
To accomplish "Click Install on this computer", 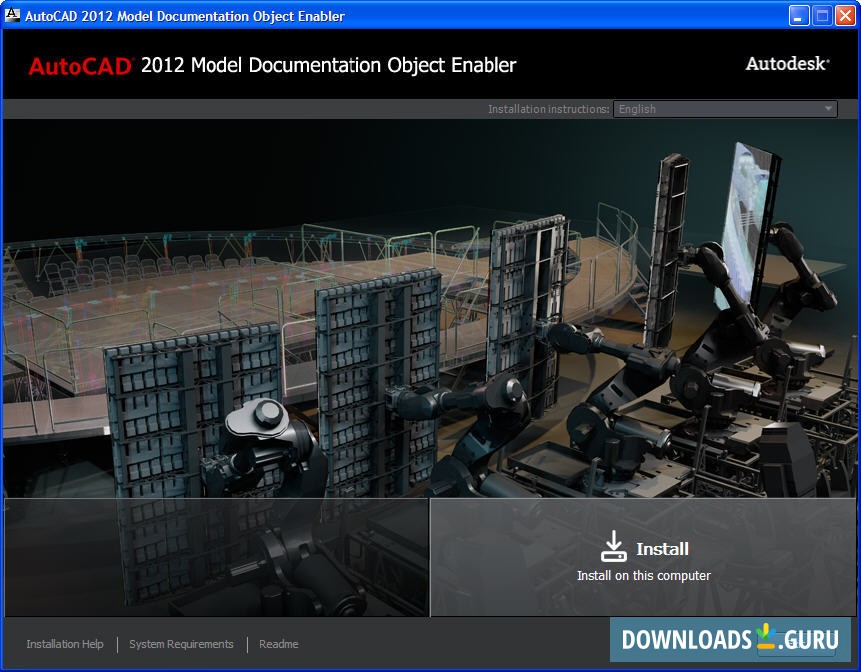I will tap(644, 575).
